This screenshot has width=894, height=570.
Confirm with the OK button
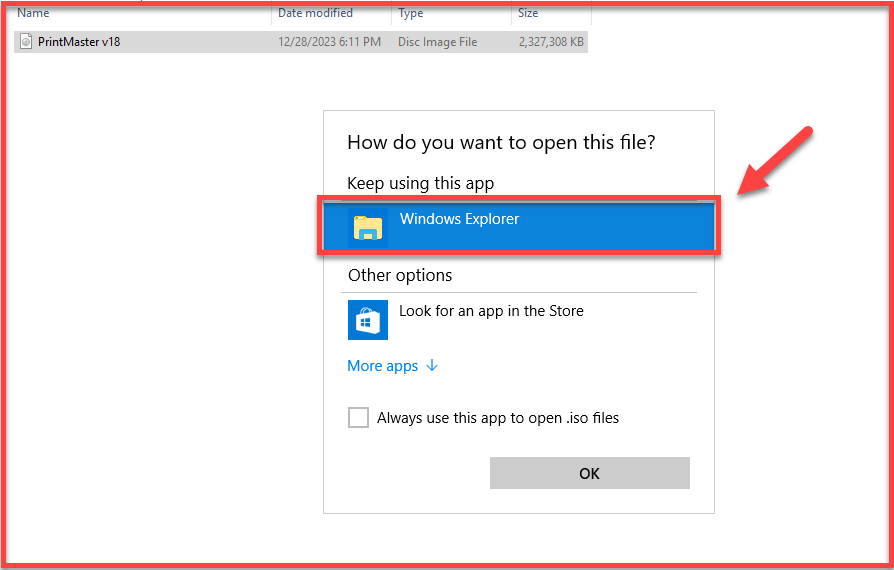pos(590,473)
